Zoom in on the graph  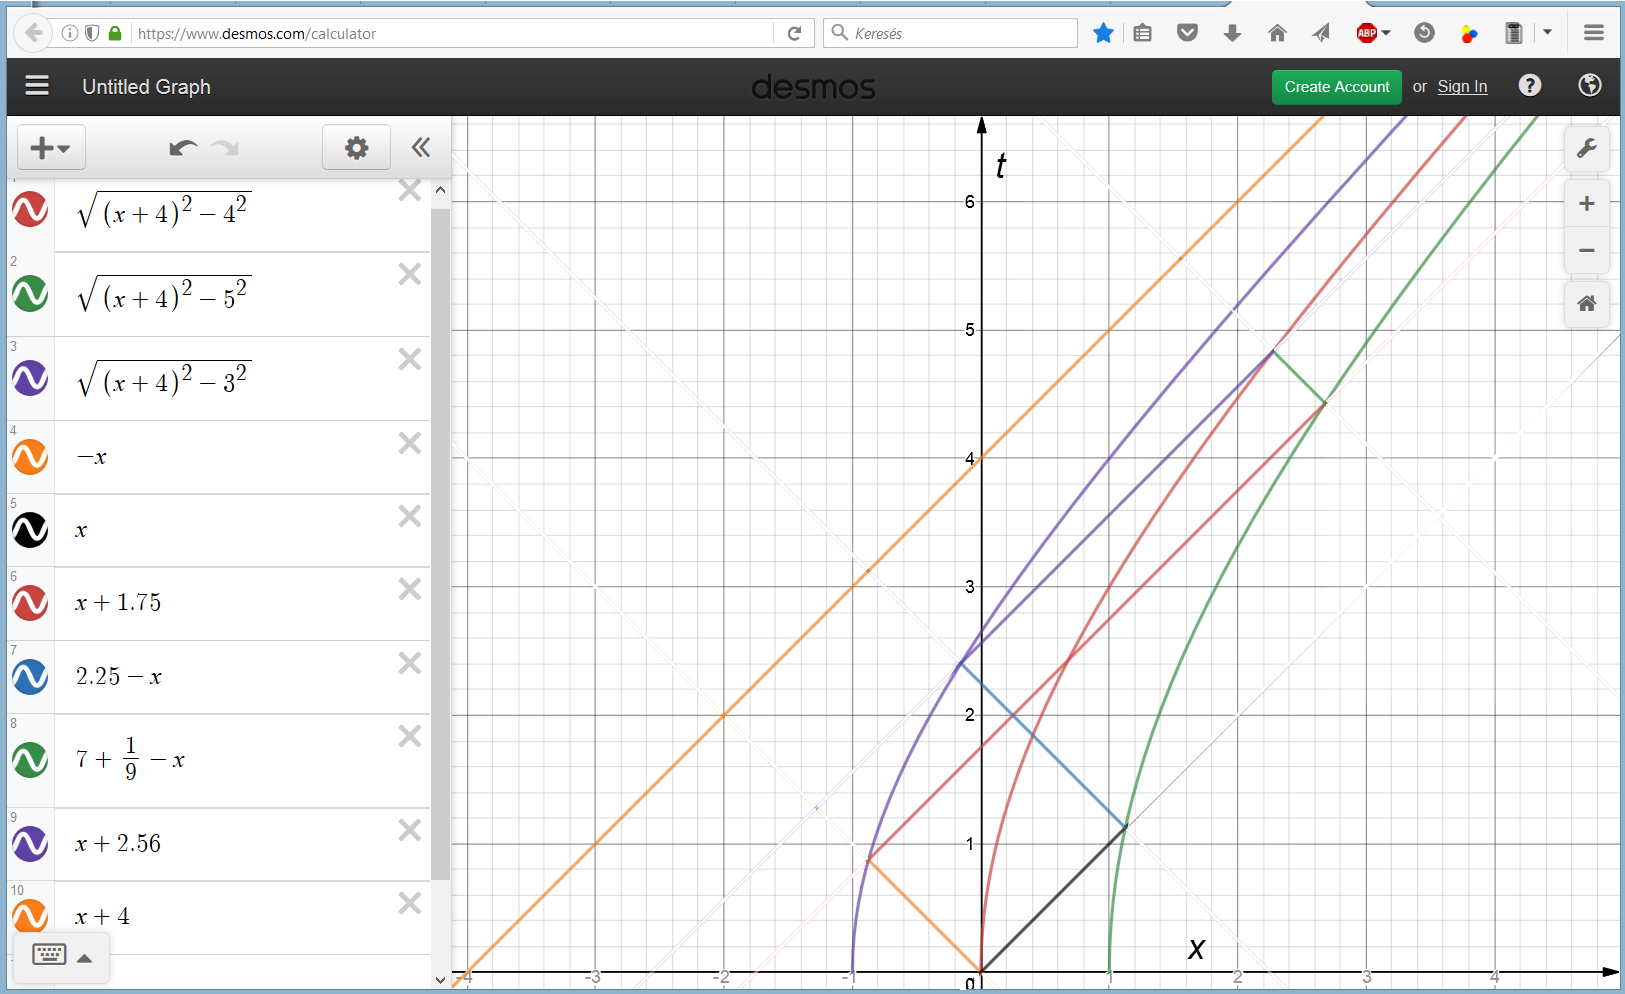(x=1586, y=204)
